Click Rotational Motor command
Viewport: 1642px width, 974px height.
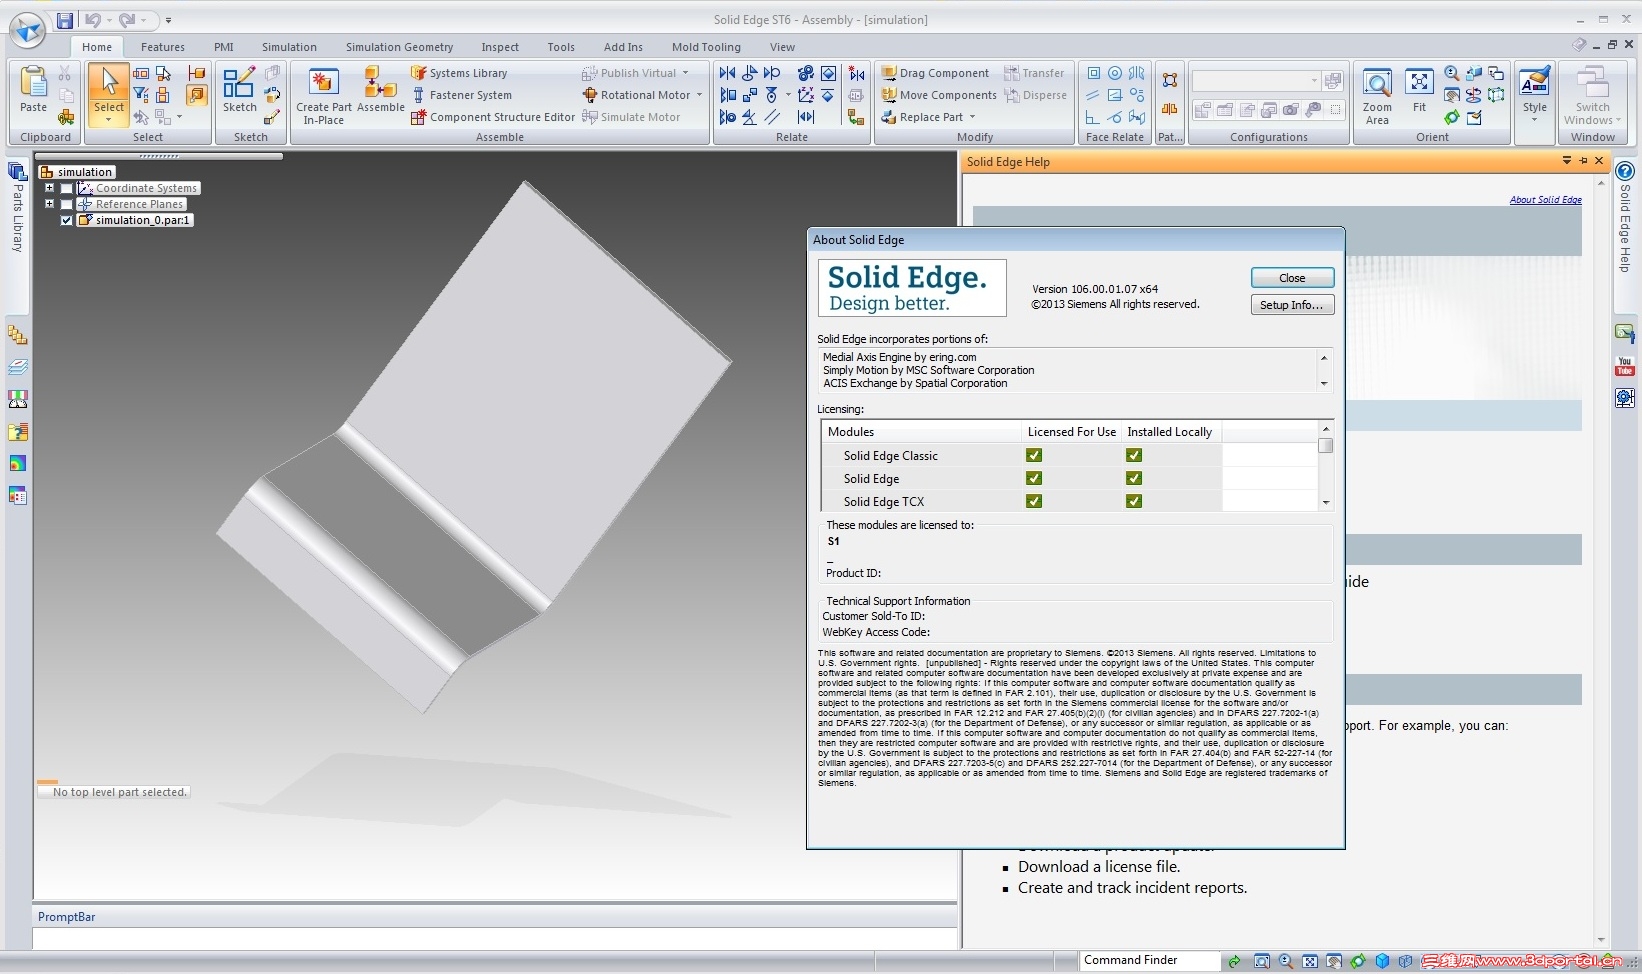pos(636,95)
